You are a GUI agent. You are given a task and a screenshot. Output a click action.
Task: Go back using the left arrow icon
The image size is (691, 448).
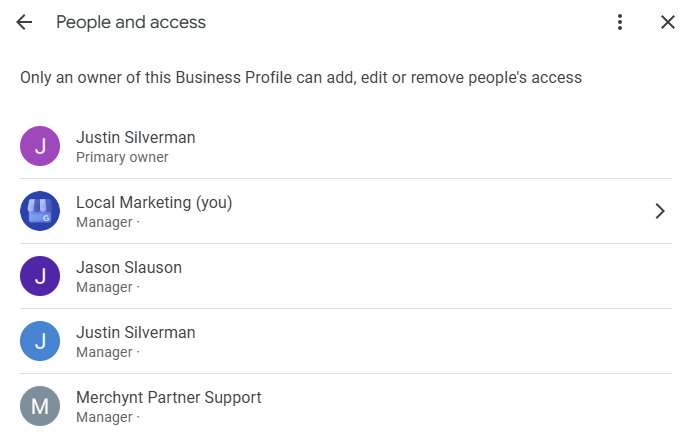pyautogui.click(x=24, y=22)
